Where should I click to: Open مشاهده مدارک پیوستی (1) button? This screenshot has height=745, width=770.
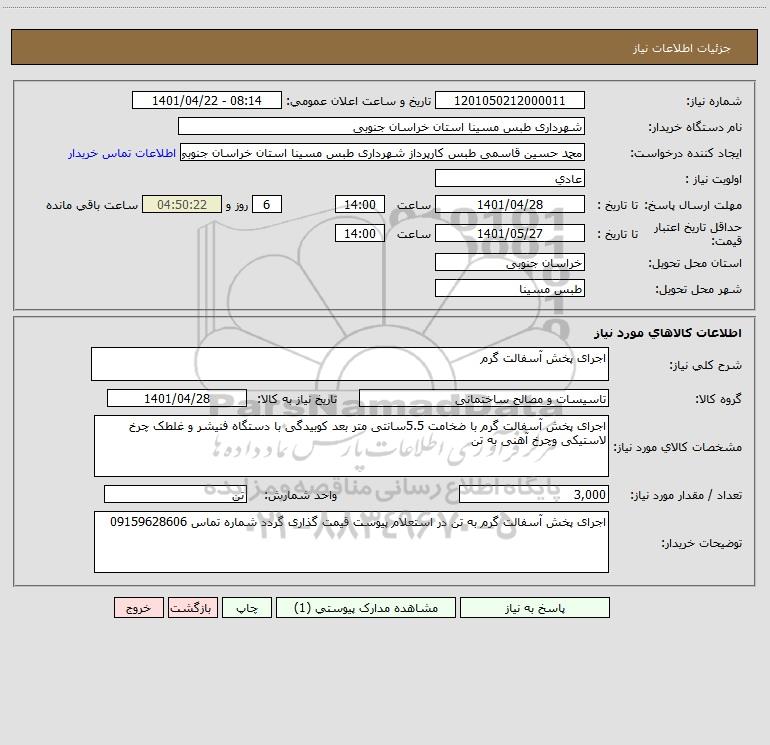tap(366, 607)
